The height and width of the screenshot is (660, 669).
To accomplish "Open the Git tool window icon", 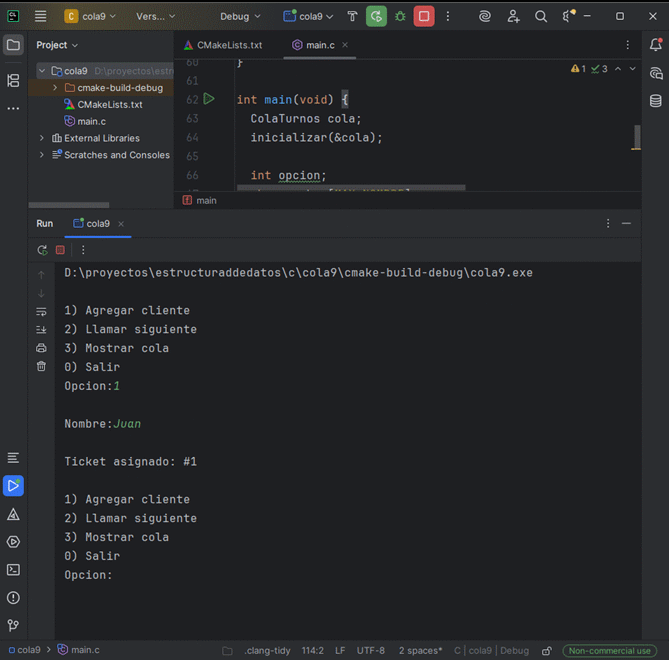I will click(13, 626).
